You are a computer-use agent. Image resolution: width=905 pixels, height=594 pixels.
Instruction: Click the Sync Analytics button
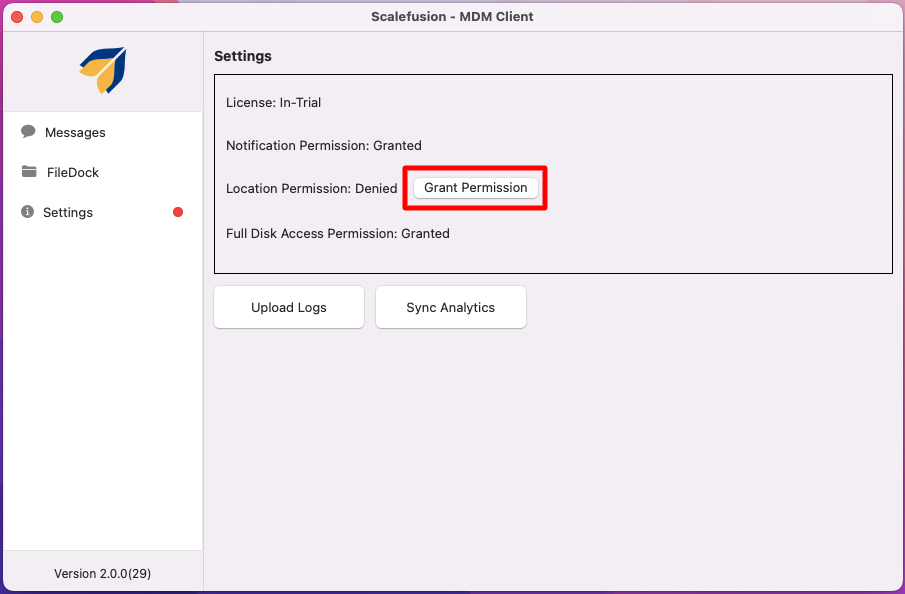tap(450, 307)
